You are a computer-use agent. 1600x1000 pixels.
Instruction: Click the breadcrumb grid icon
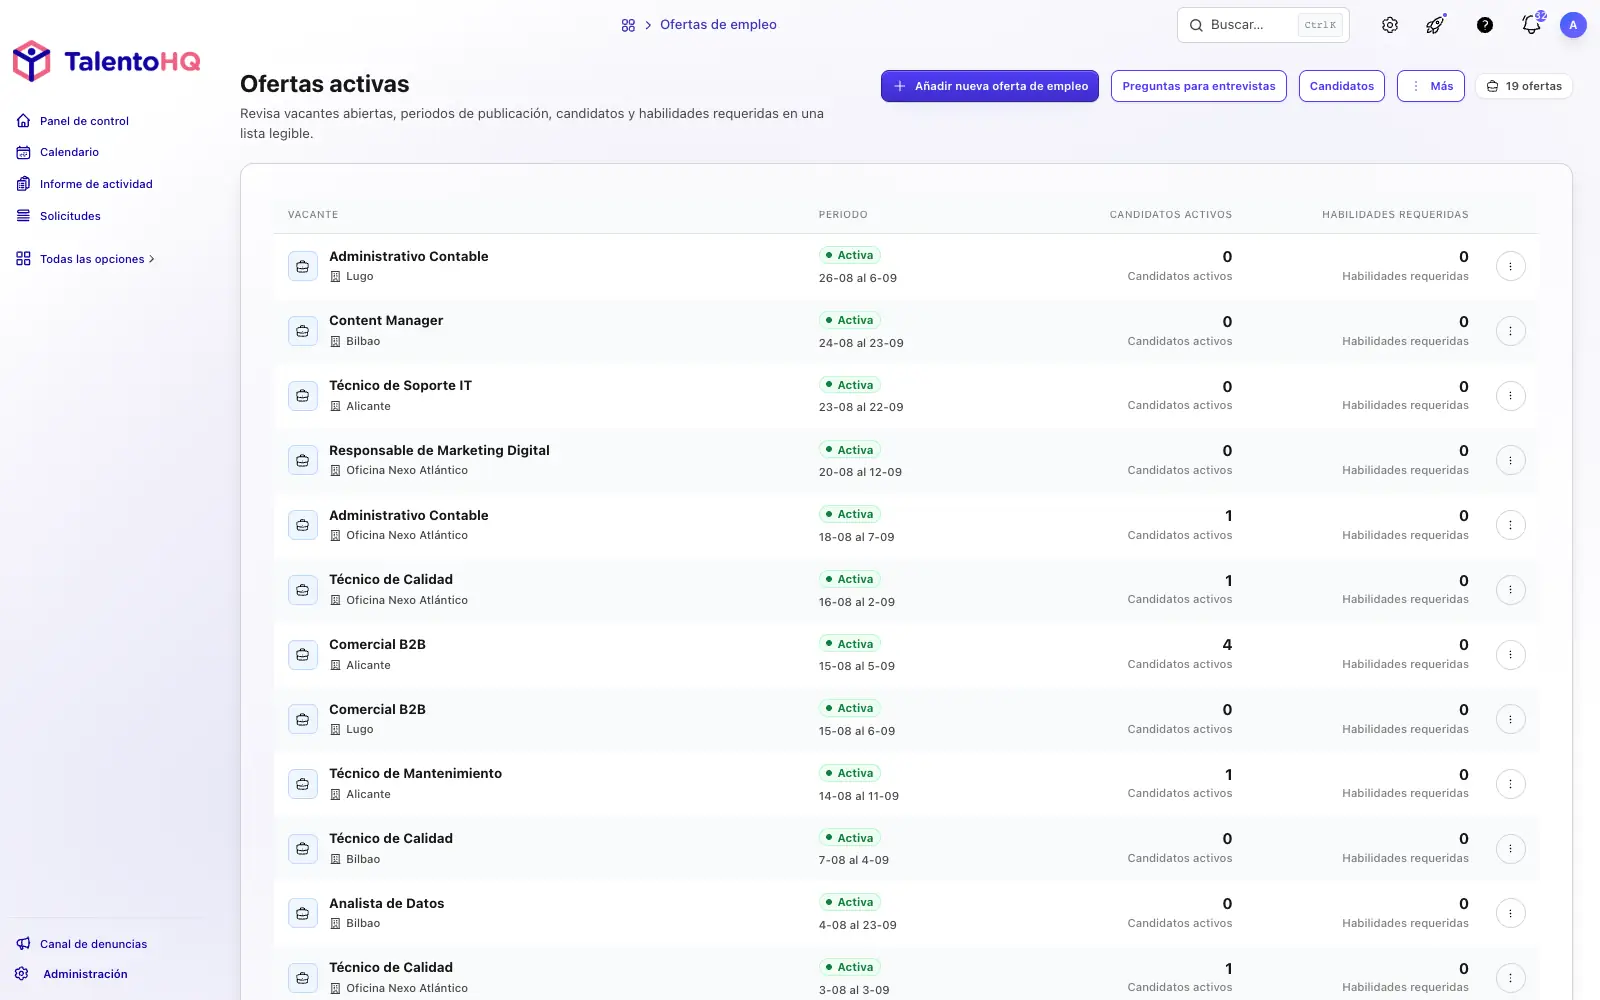pos(628,25)
